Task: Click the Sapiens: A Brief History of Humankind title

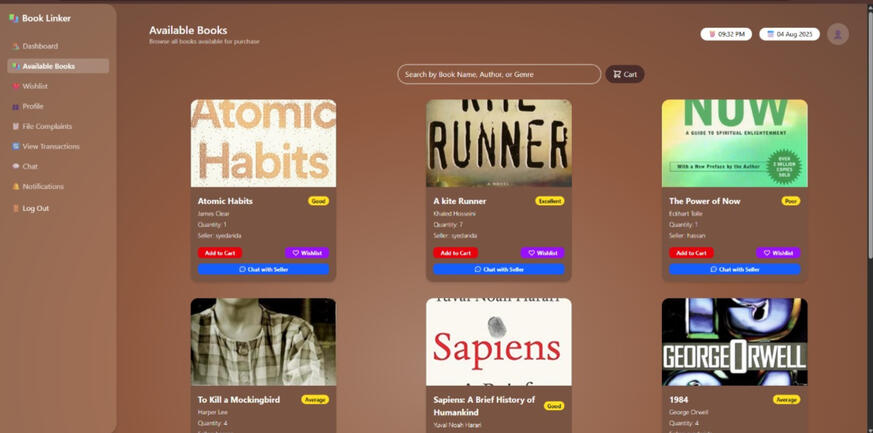Action: pyautogui.click(x=484, y=406)
